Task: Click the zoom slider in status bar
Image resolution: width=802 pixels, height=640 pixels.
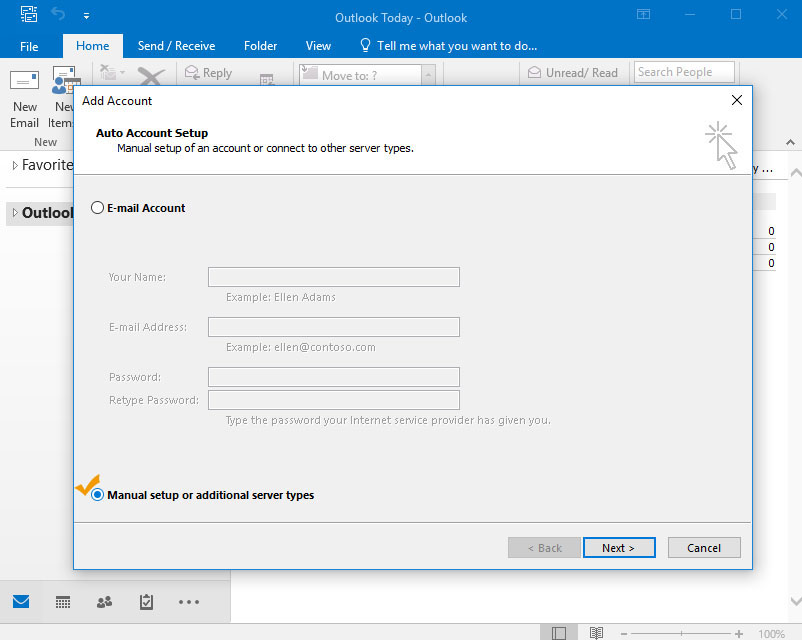Action: (x=681, y=634)
